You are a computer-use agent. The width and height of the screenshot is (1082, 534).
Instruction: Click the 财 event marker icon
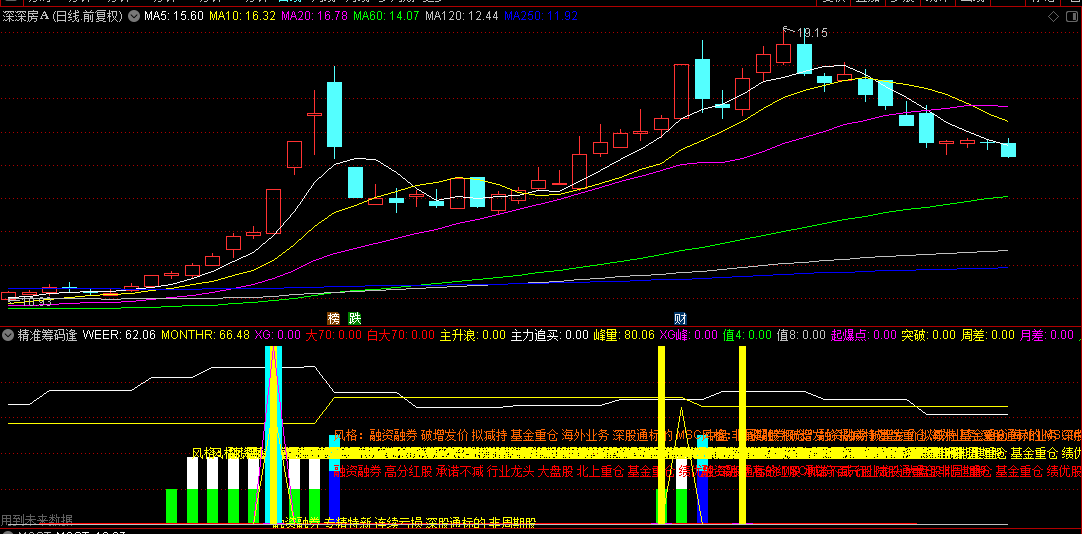[x=680, y=319]
